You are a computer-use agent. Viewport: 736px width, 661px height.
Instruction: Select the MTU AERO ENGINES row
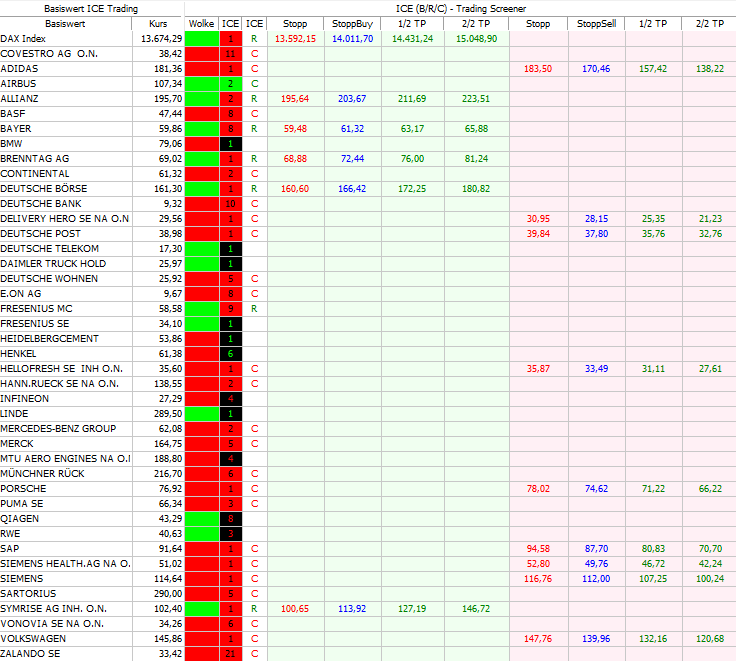click(65, 459)
